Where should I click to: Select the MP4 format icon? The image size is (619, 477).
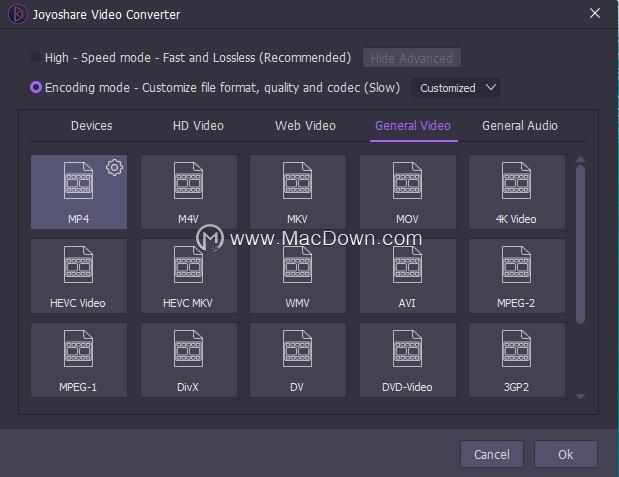pyautogui.click(x=79, y=180)
